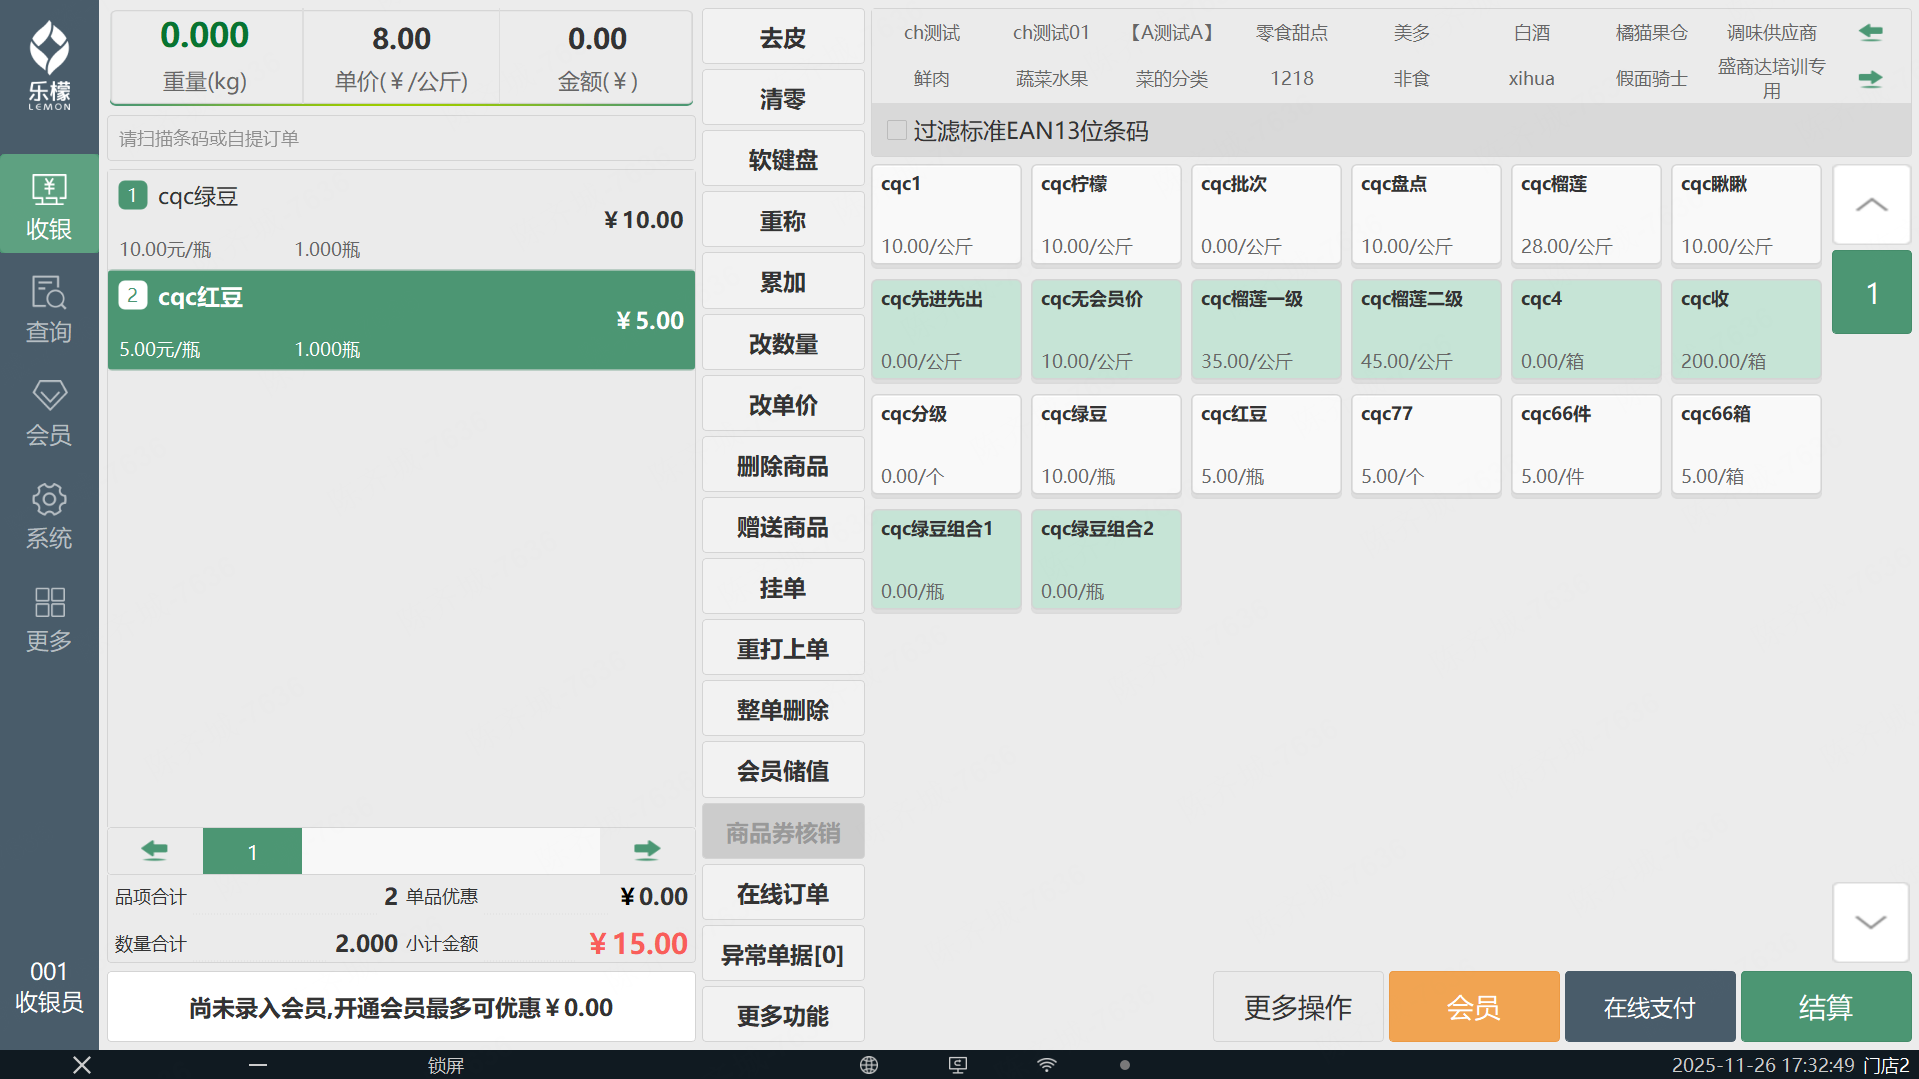Select cart row 1 cqc绿豆
The image size is (1919, 1079).
(x=401, y=220)
